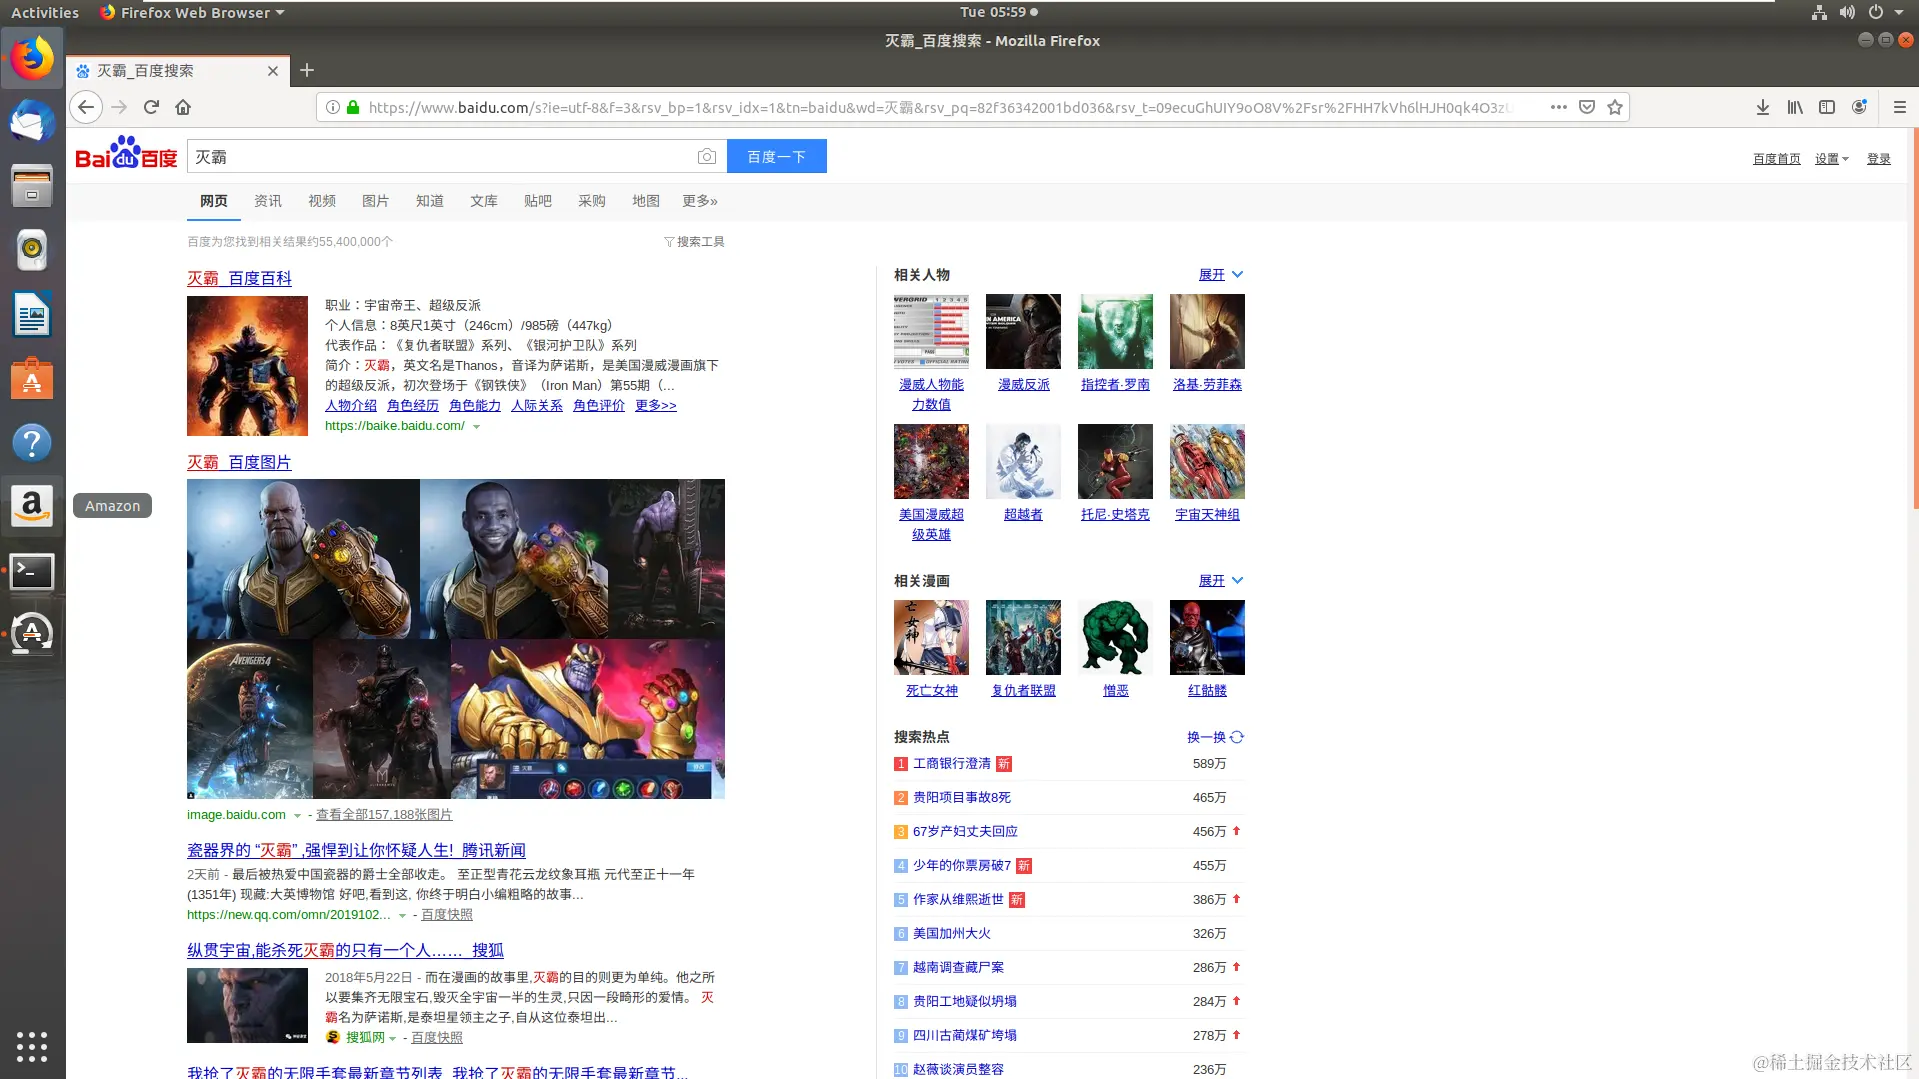Show the applications grid
The width and height of the screenshot is (1919, 1079).
[x=32, y=1046]
